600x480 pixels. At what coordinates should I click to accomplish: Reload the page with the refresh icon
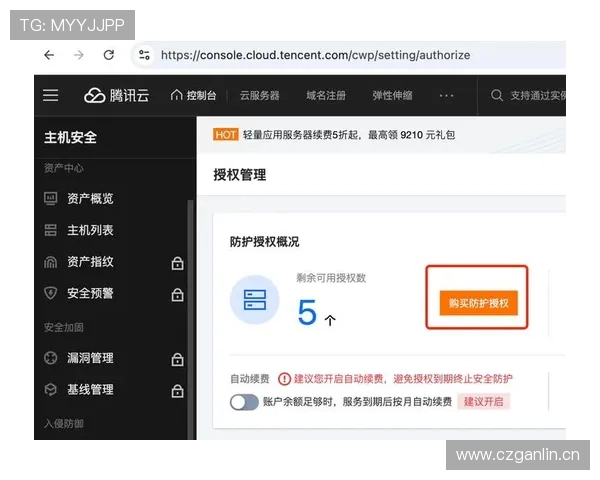pos(109,55)
